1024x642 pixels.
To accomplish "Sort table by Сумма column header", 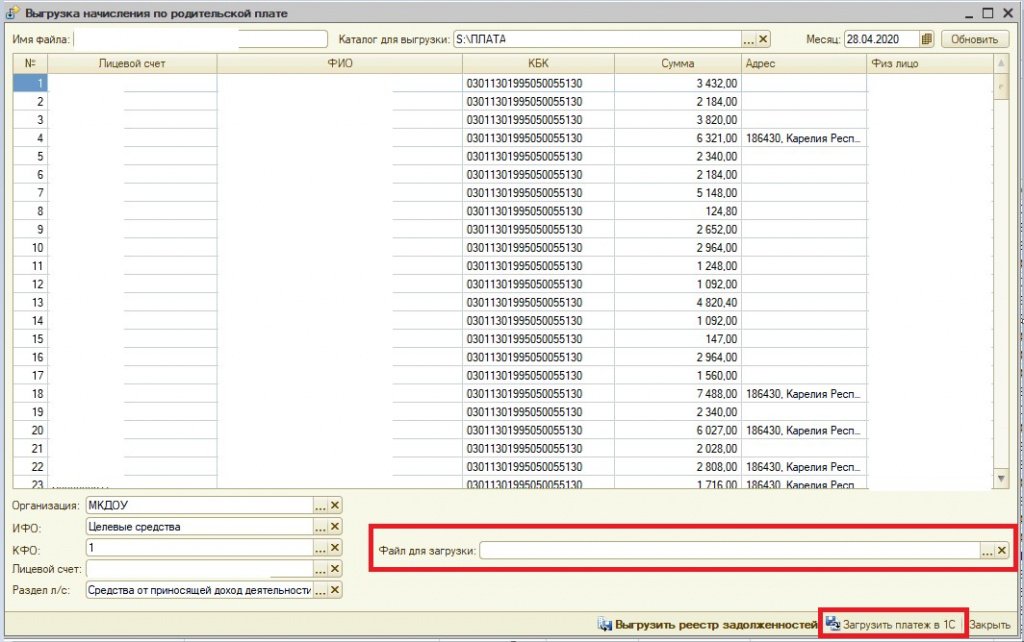I will click(x=677, y=63).
